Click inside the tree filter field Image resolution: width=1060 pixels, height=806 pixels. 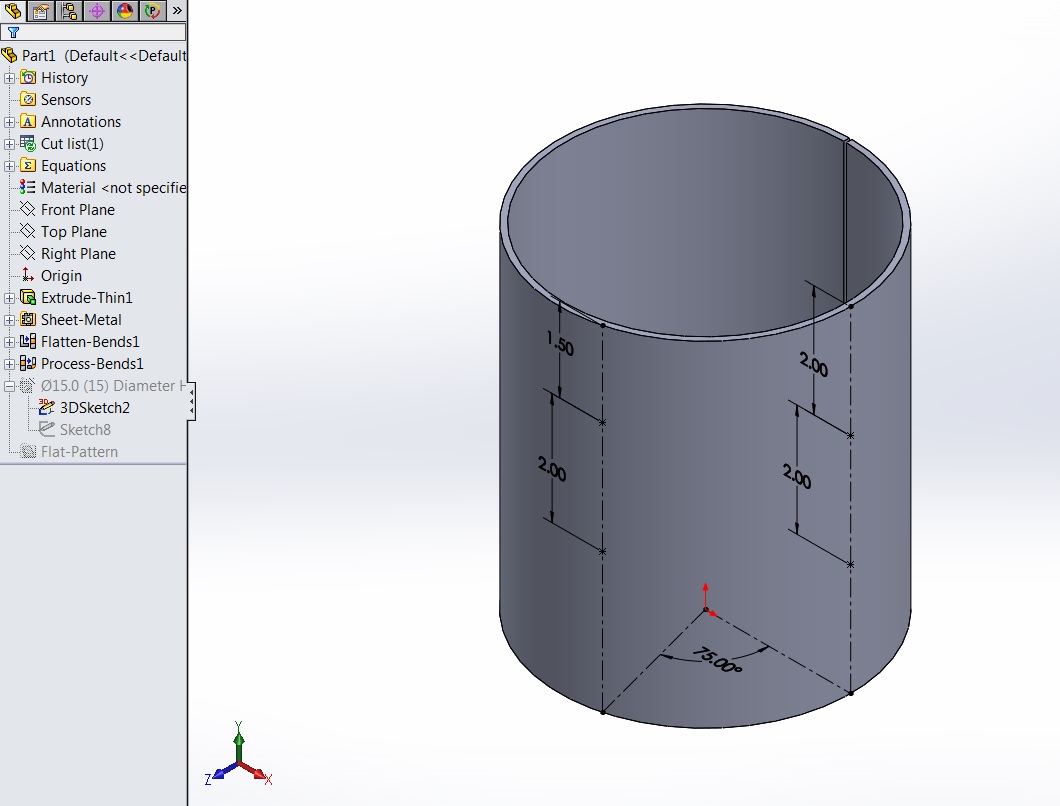coord(100,32)
